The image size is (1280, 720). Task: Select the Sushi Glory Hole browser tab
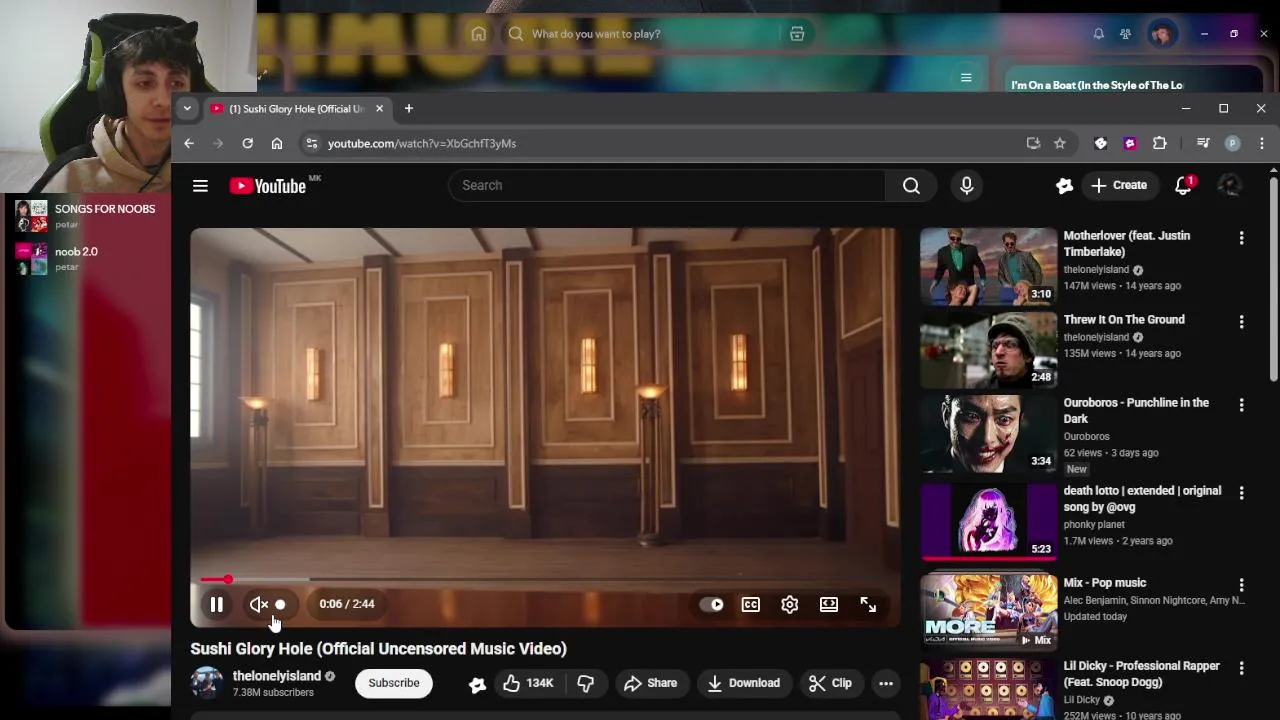(x=296, y=108)
